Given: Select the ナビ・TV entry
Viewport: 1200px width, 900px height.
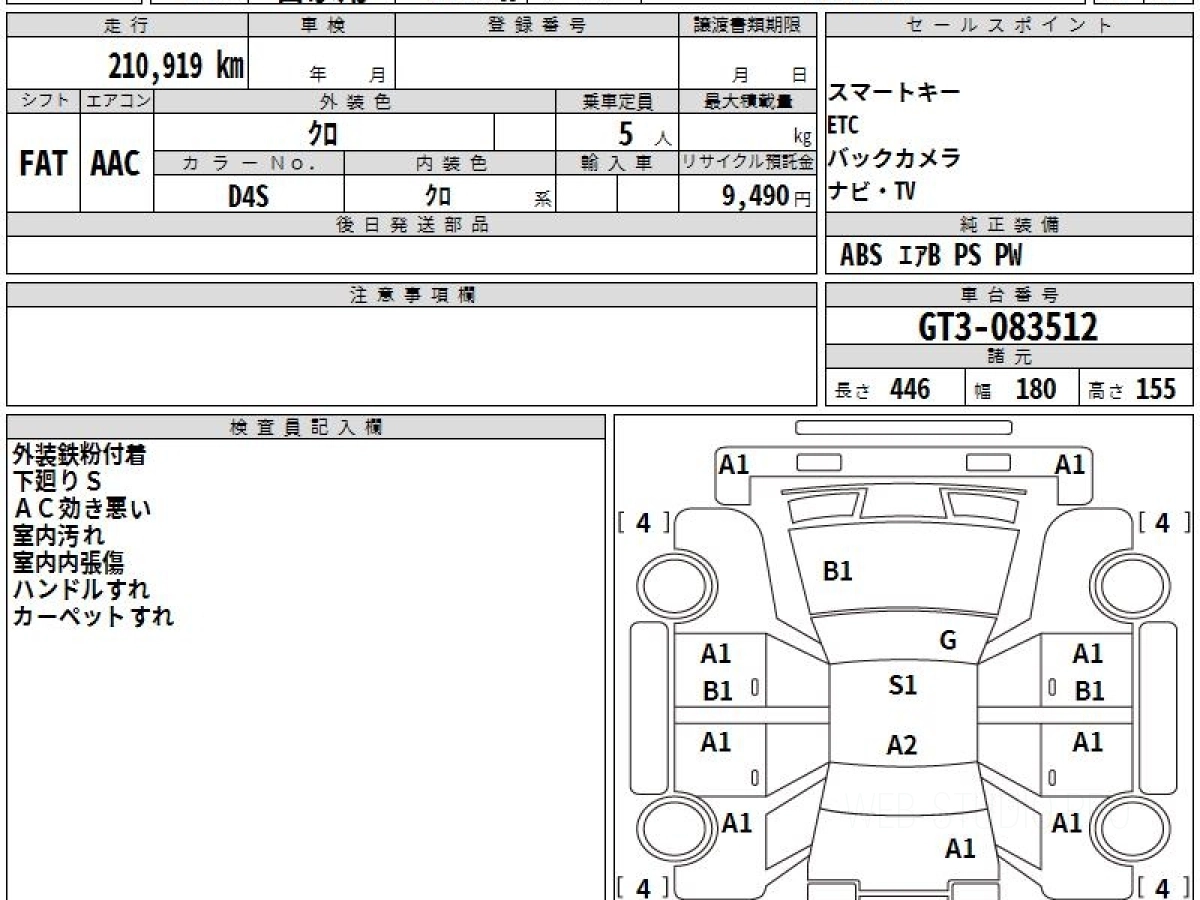Looking at the screenshot, I should (x=871, y=190).
